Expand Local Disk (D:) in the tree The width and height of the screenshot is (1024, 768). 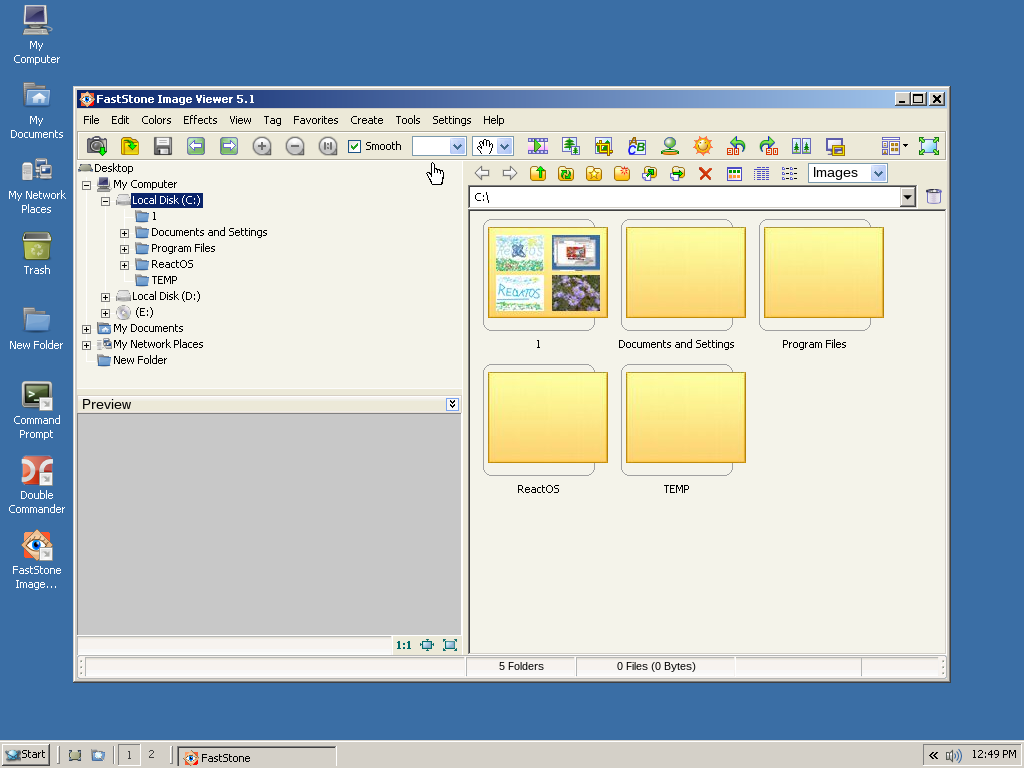point(105,297)
